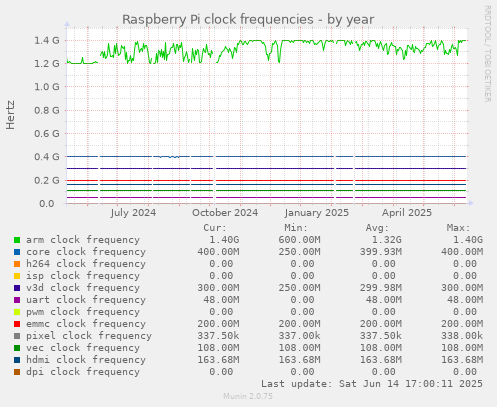Image resolution: width=497 pixels, height=407 pixels.
Task: Select the 'emmc clock frequency' legend label
Action: point(86,324)
